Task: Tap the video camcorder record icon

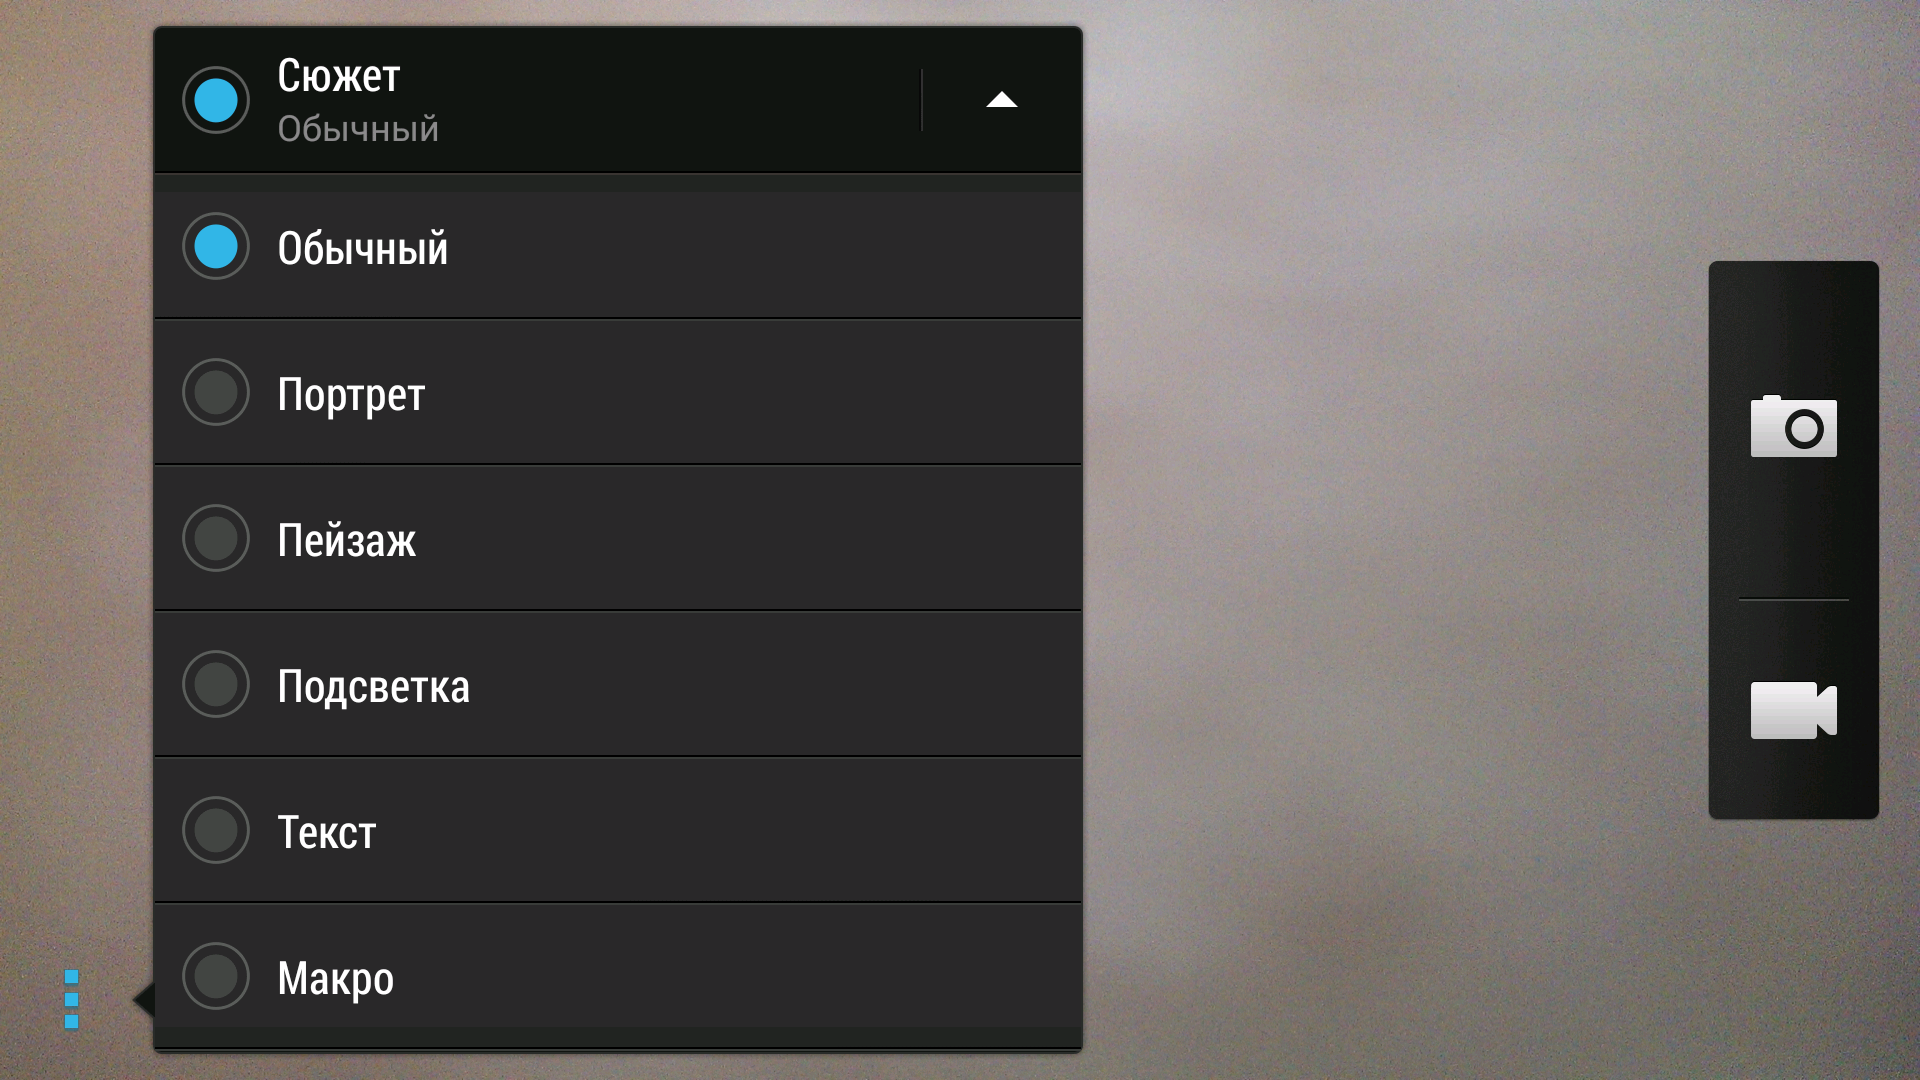Action: point(1793,710)
